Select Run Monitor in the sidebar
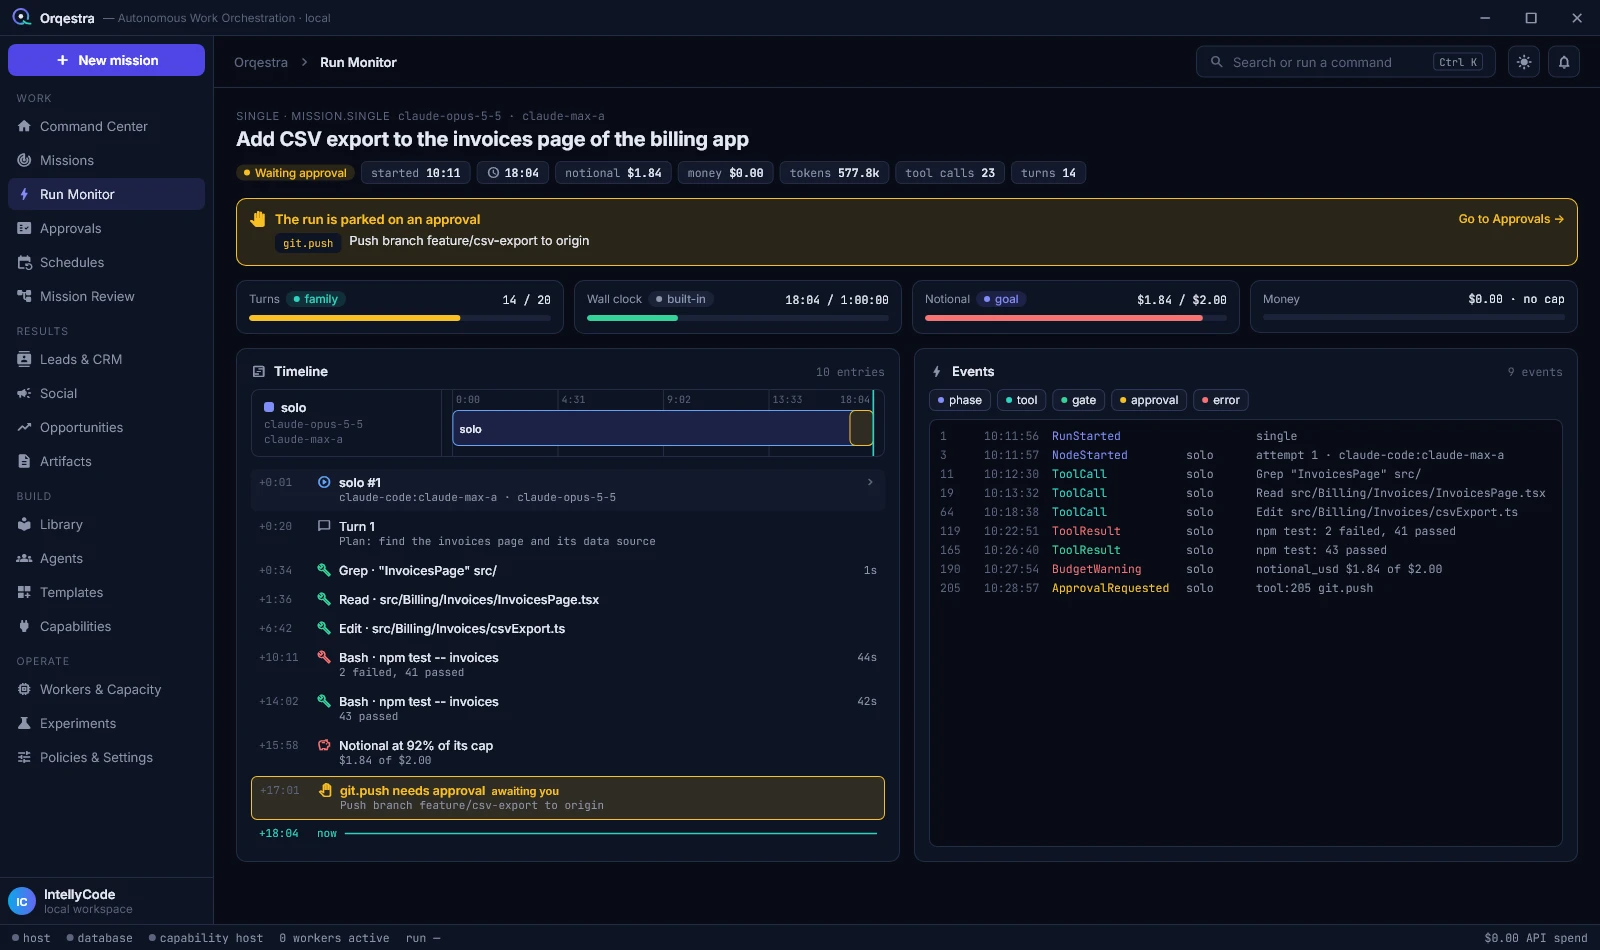This screenshot has height=950, width=1600. [106, 194]
